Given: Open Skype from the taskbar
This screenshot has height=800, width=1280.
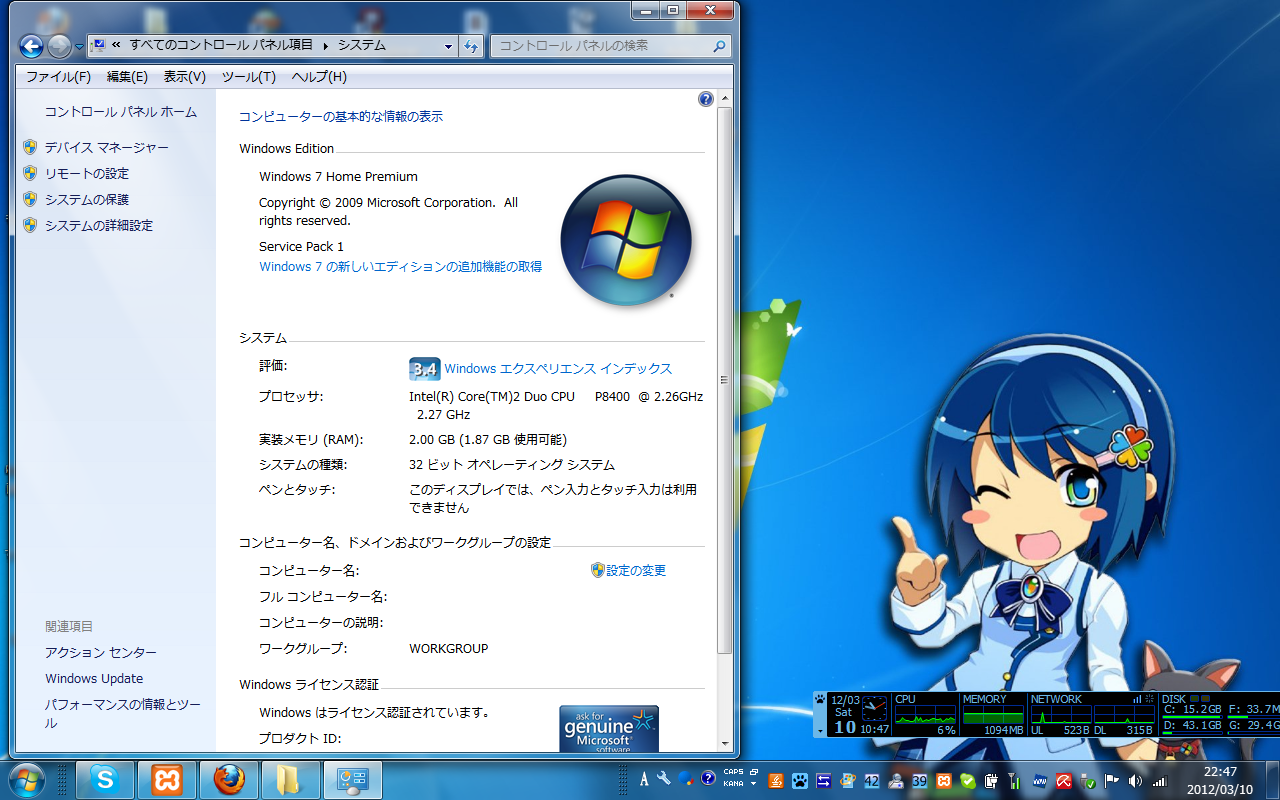Looking at the screenshot, I should pyautogui.click(x=104, y=779).
